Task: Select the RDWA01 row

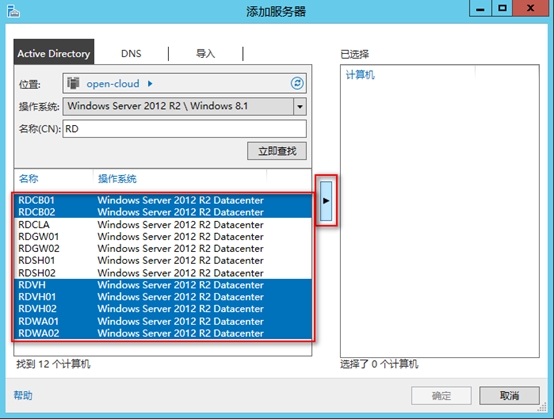Action: pos(163,321)
